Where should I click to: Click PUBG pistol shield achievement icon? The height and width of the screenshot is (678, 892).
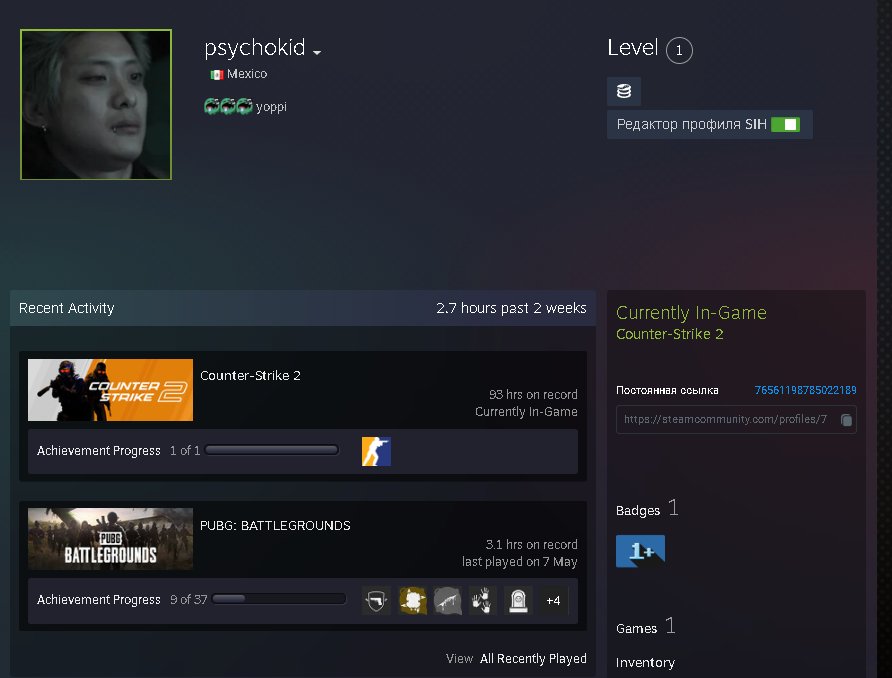(x=376, y=601)
